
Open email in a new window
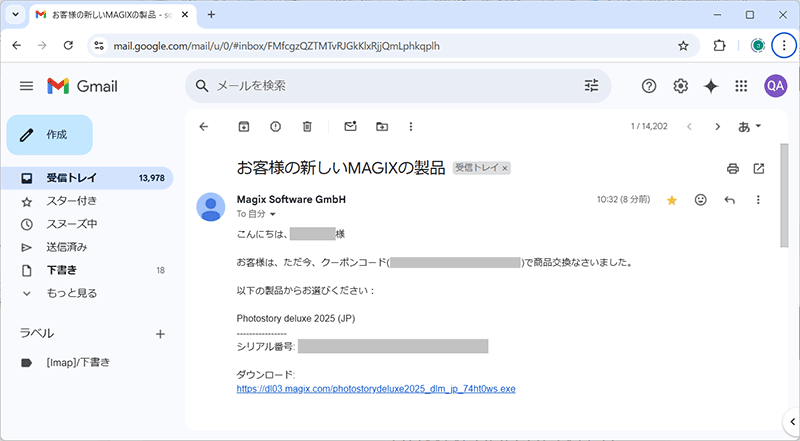click(x=759, y=168)
